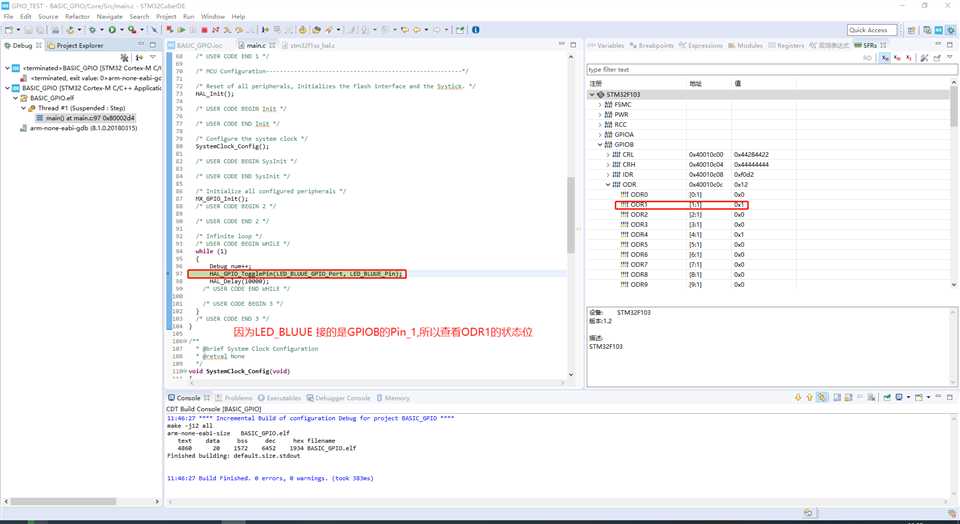The width and height of the screenshot is (960, 524).
Task: Open the Navigate menu
Action: coord(110,17)
